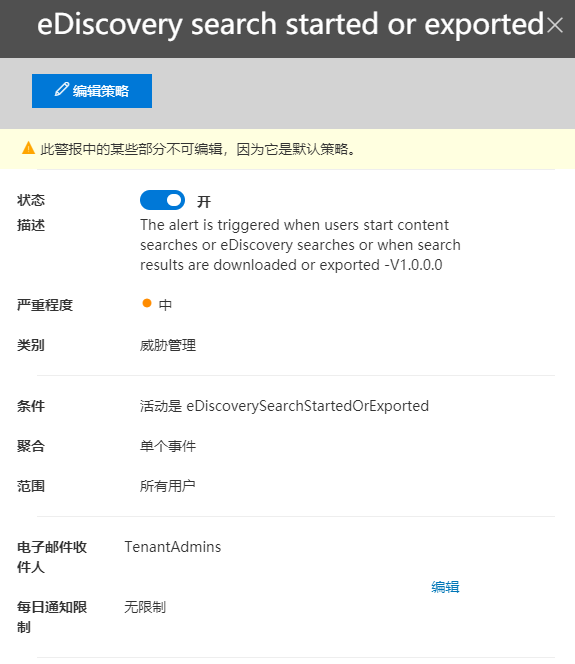Click the 所有用户 scope value
The image size is (575, 664).
tap(168, 486)
